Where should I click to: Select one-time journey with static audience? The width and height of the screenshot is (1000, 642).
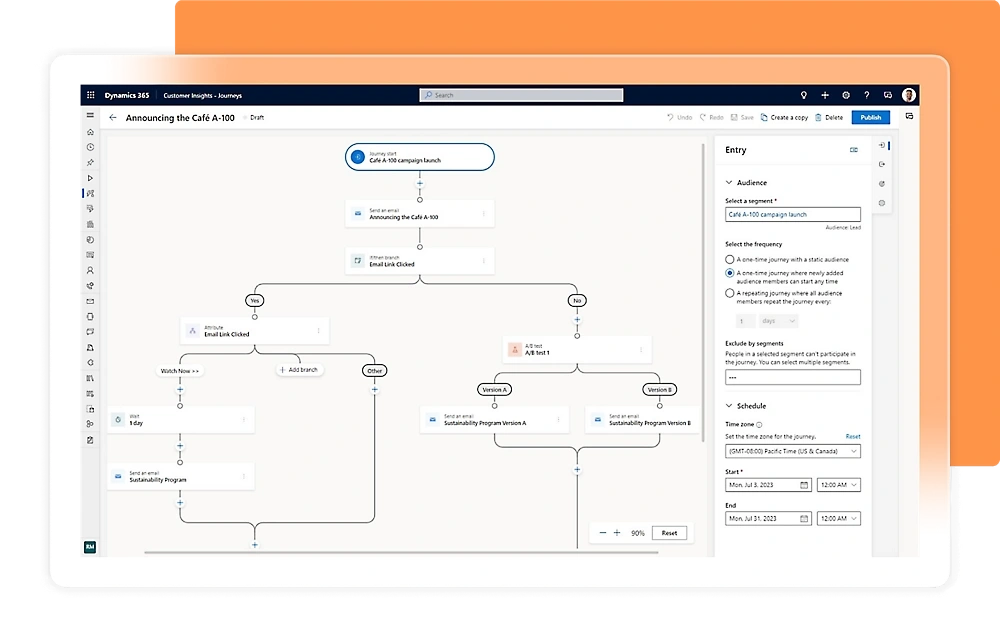click(x=730, y=259)
